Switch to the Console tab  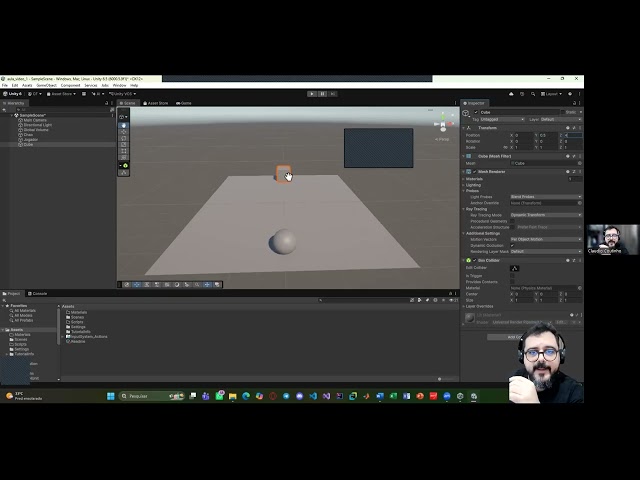pos(37,294)
